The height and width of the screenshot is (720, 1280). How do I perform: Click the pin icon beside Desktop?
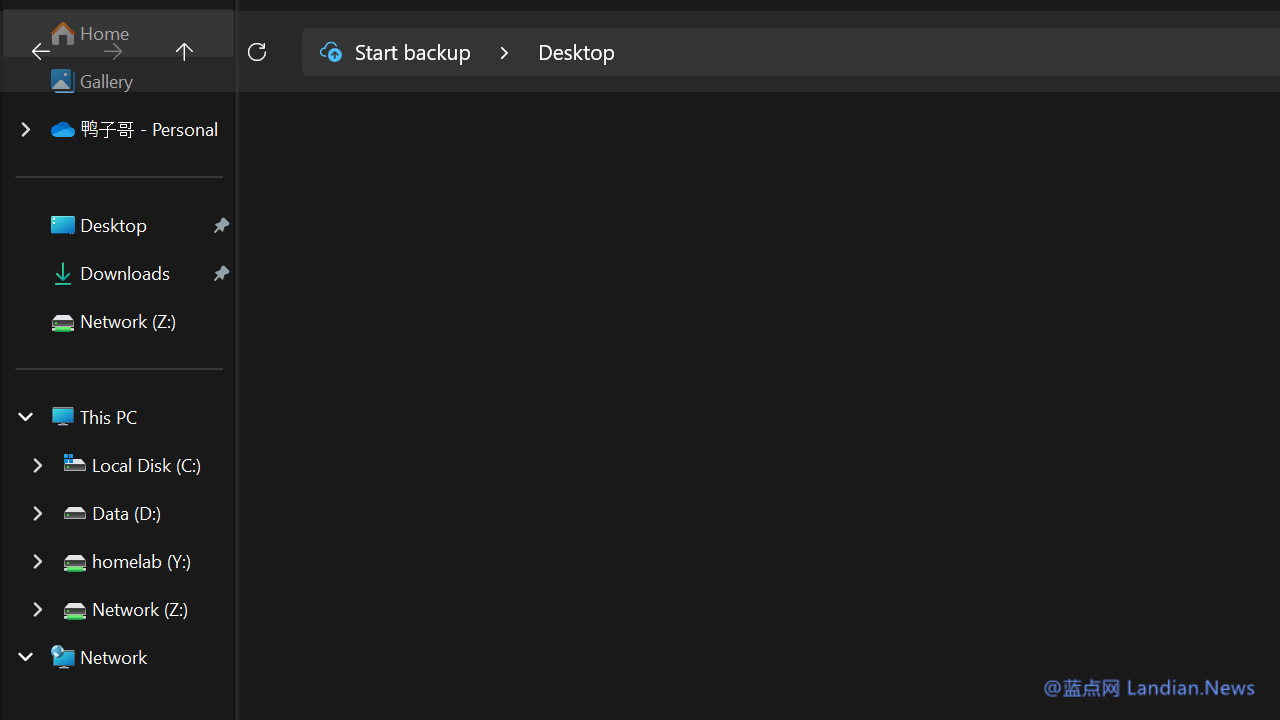click(221, 226)
